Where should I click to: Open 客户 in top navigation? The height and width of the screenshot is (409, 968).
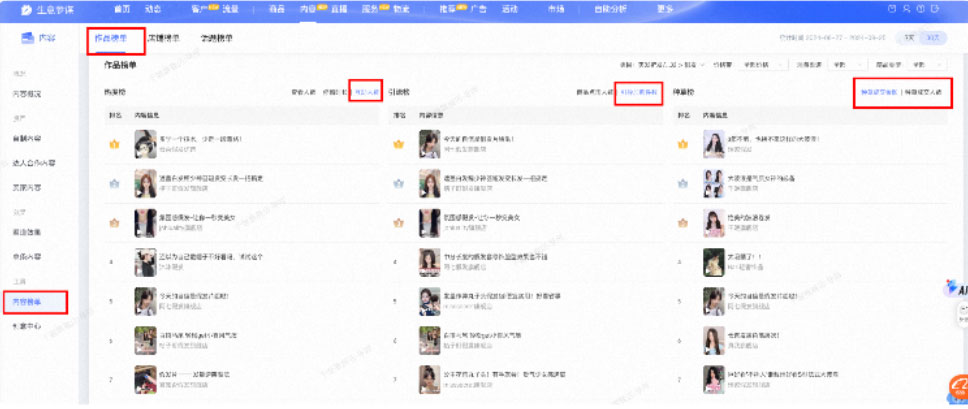point(199,9)
